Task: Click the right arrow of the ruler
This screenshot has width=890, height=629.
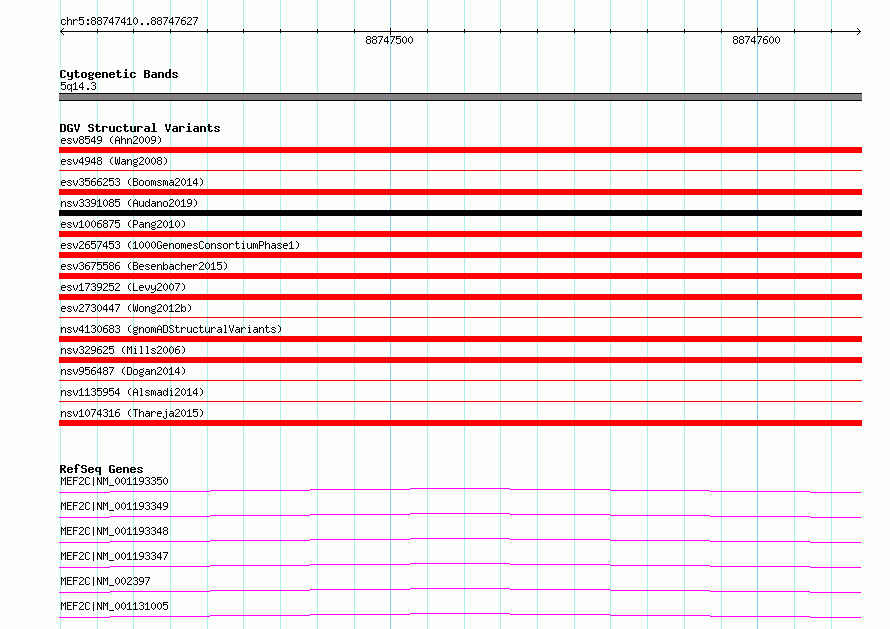Action: coord(859,31)
